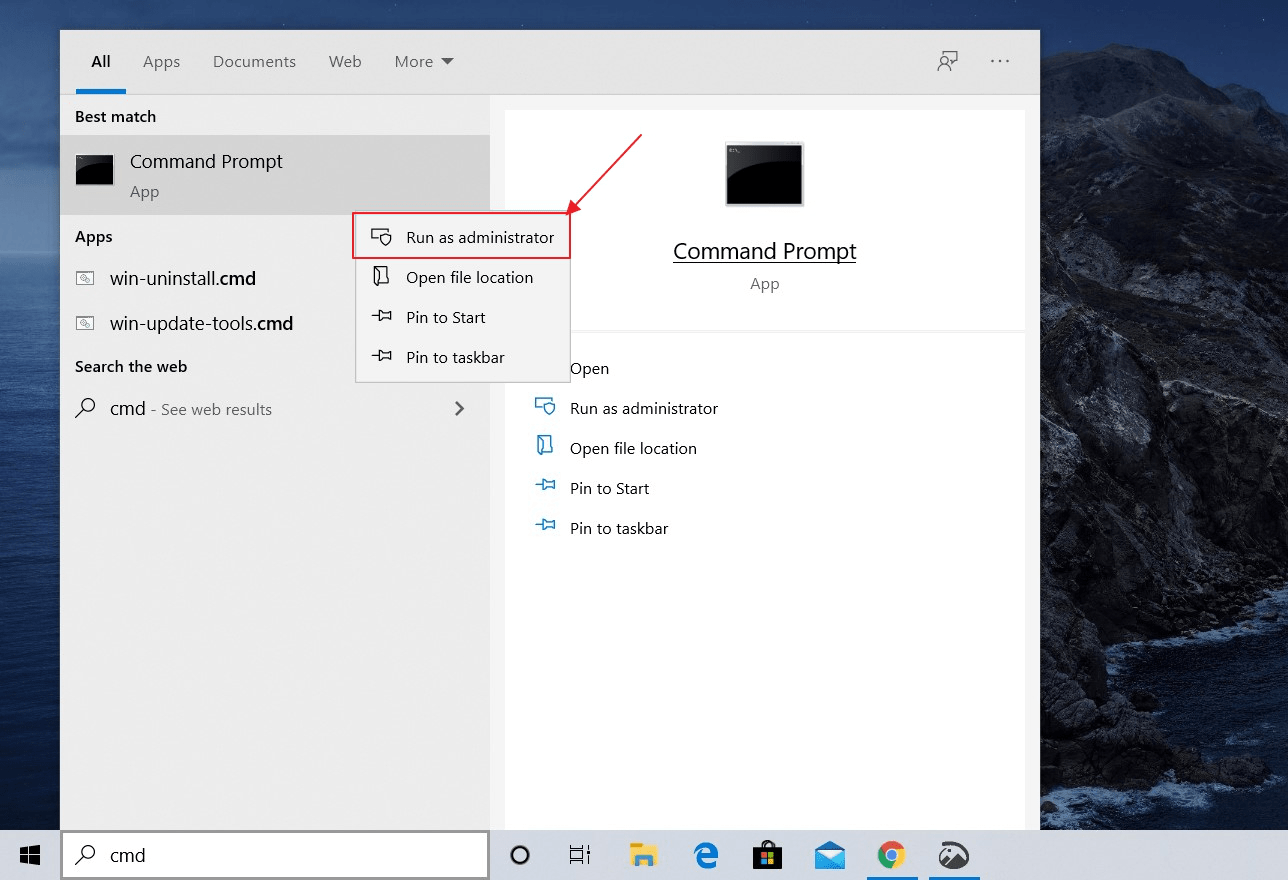The image size is (1288, 880).
Task: Click the preview pane Pin to taskbar icon
Action: click(545, 524)
